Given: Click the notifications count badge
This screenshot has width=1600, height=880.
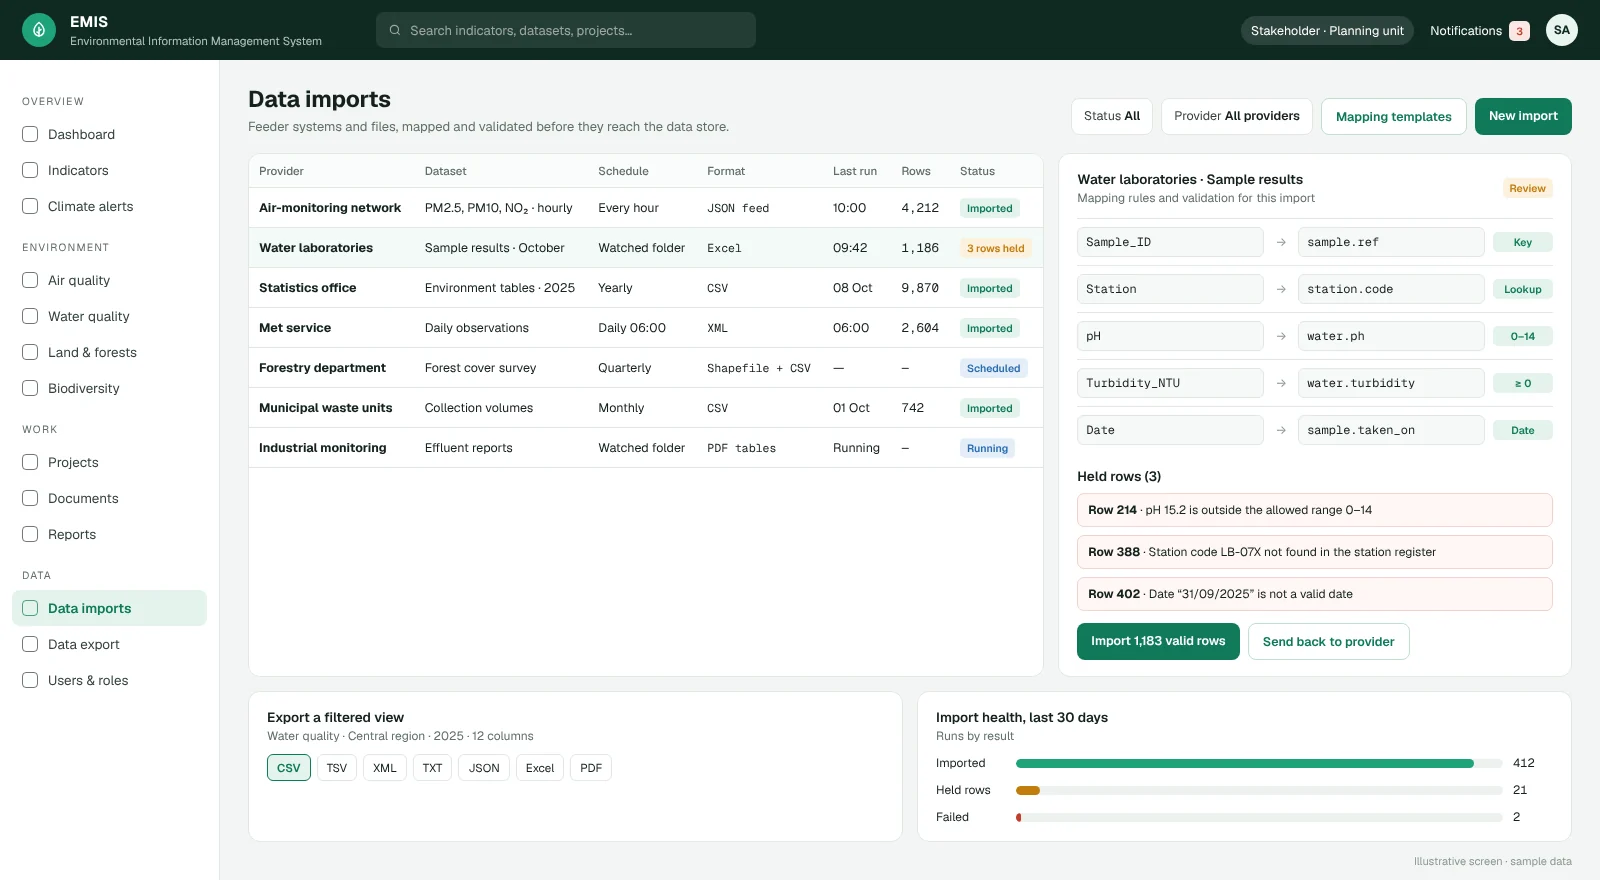Looking at the screenshot, I should tap(1519, 31).
